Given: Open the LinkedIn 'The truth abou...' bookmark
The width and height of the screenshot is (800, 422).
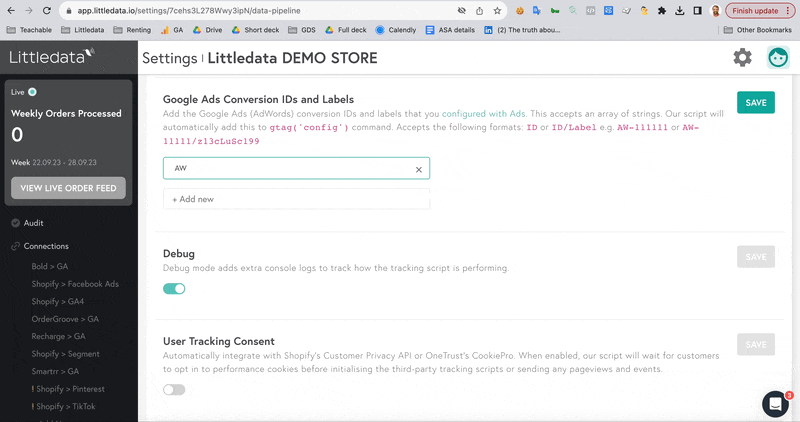Looking at the screenshot, I should 522,30.
